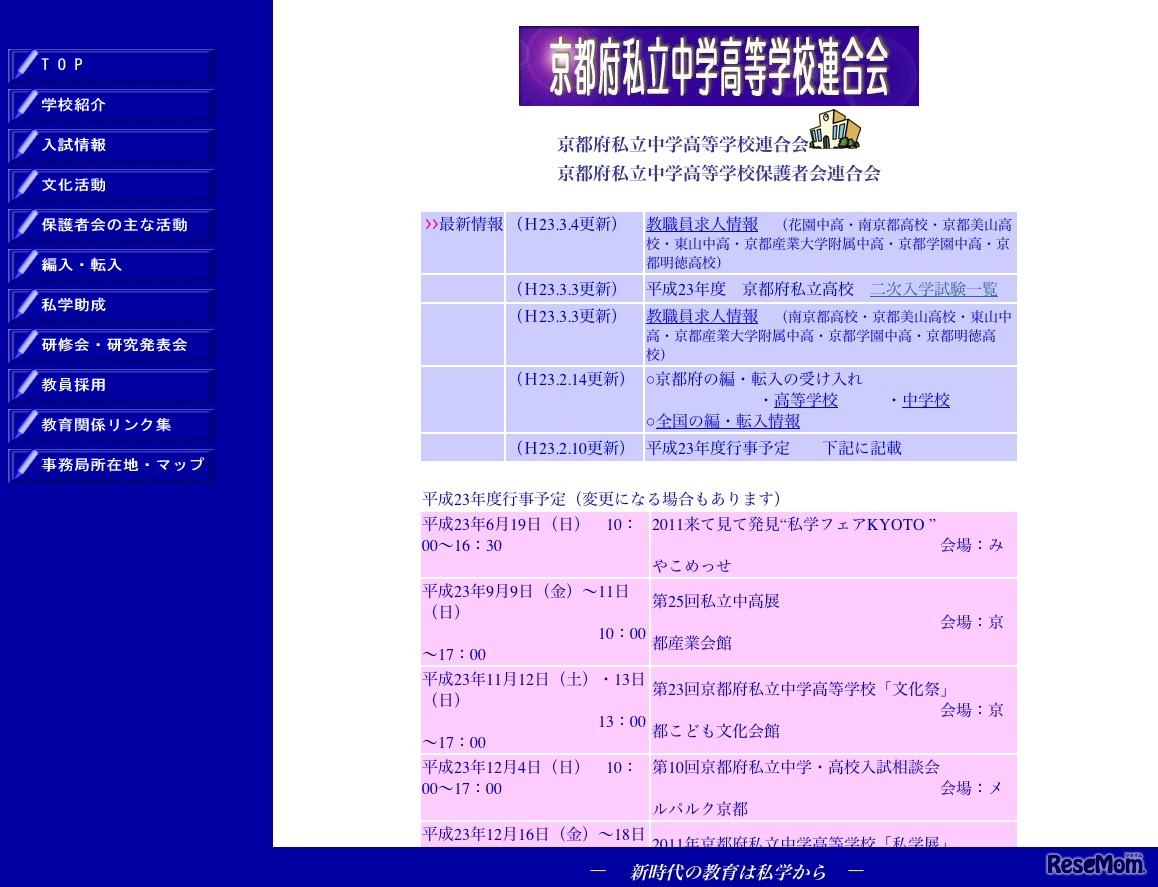Open the 二次入学試験一覧 link

pyautogui.click(x=936, y=288)
